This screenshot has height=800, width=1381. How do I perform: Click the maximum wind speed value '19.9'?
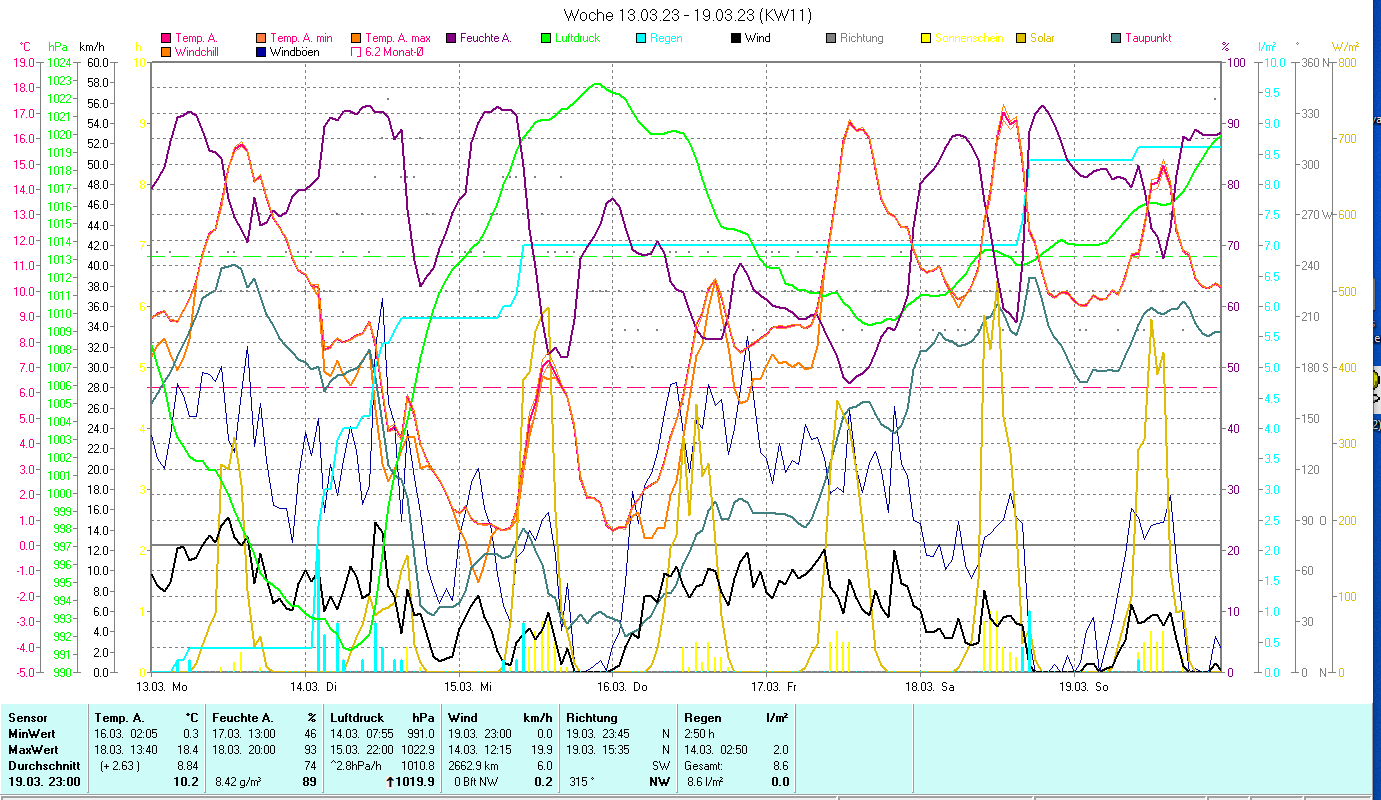(541, 750)
